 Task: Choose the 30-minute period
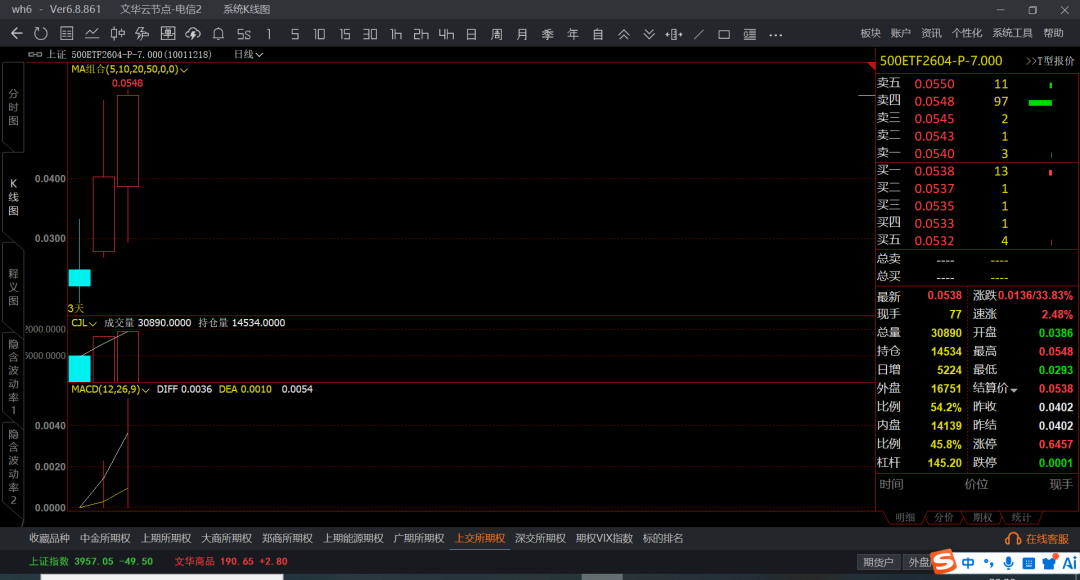pyautogui.click(x=370, y=34)
